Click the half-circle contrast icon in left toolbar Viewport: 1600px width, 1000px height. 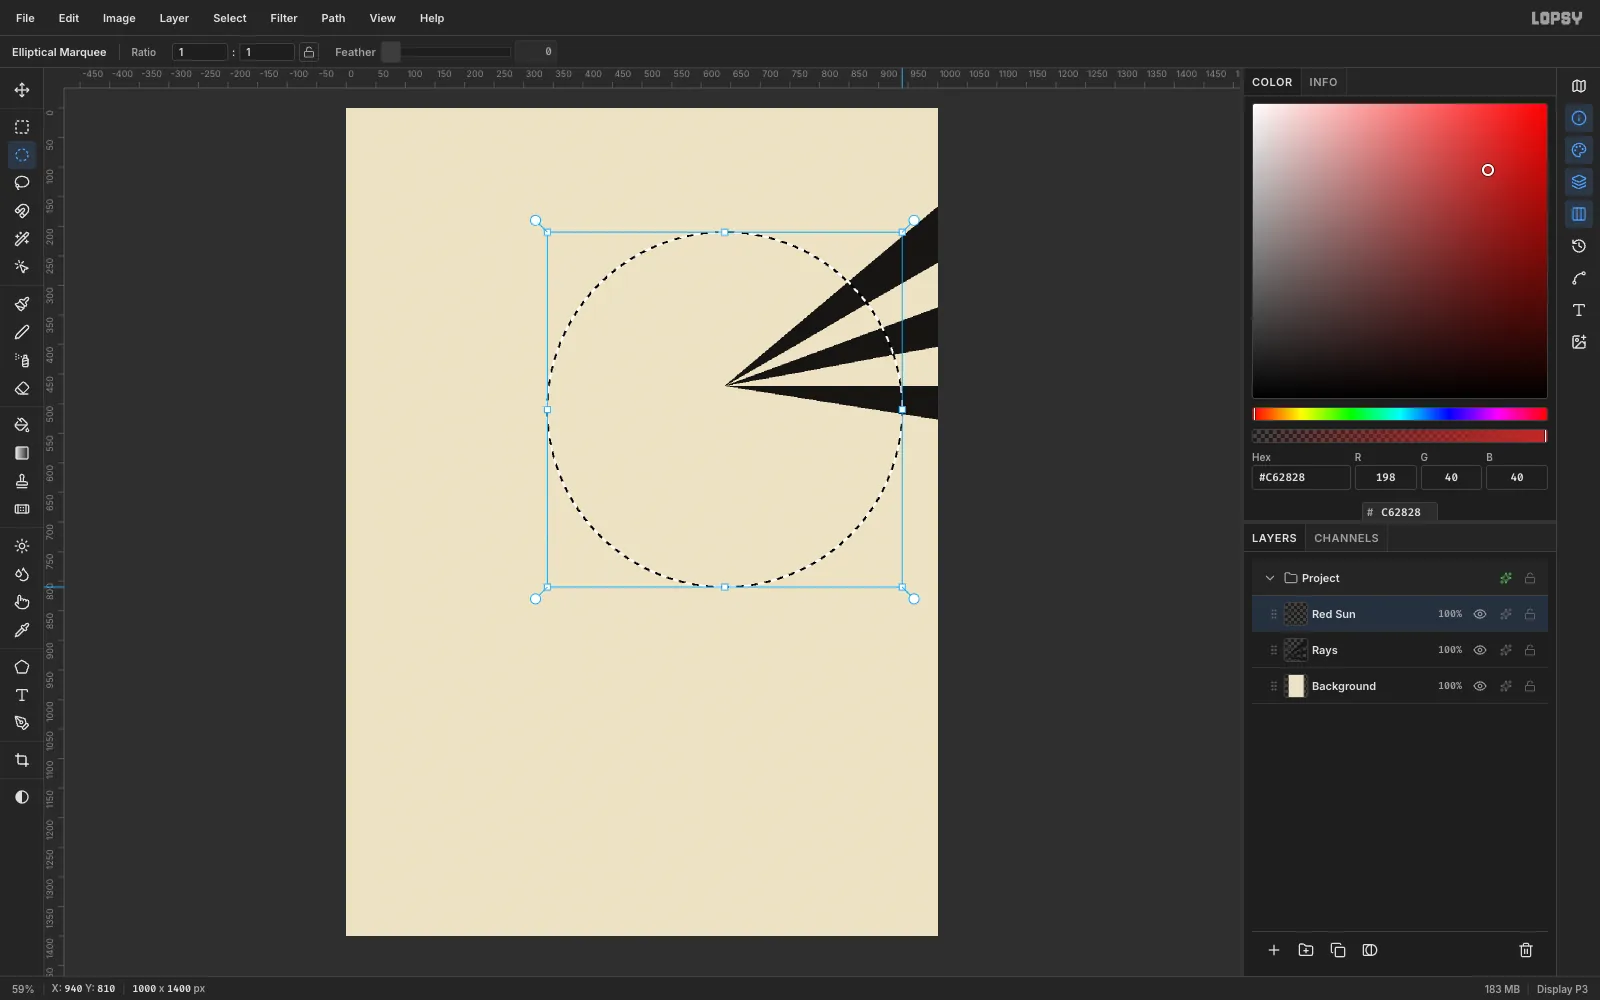pyautogui.click(x=22, y=797)
